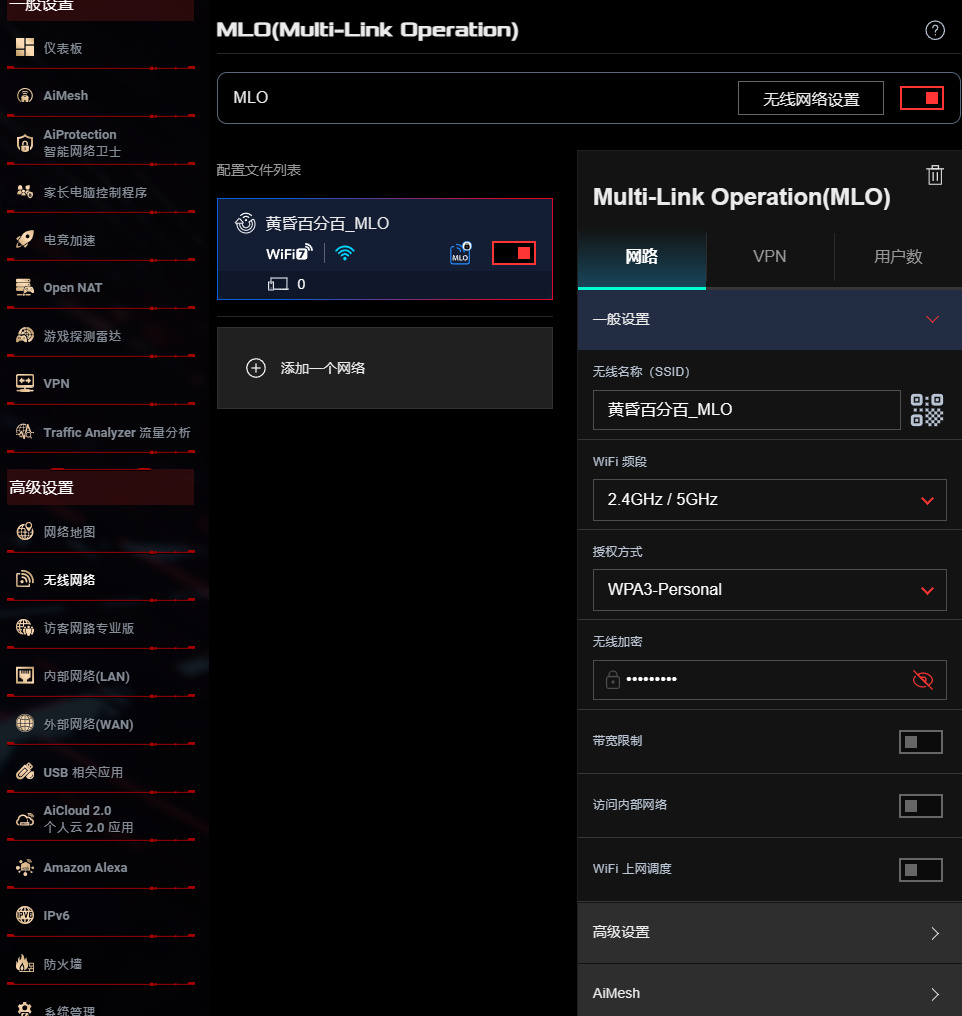The image size is (962, 1016).
Task: Click USB 相关应用 icon
Action: [25, 772]
